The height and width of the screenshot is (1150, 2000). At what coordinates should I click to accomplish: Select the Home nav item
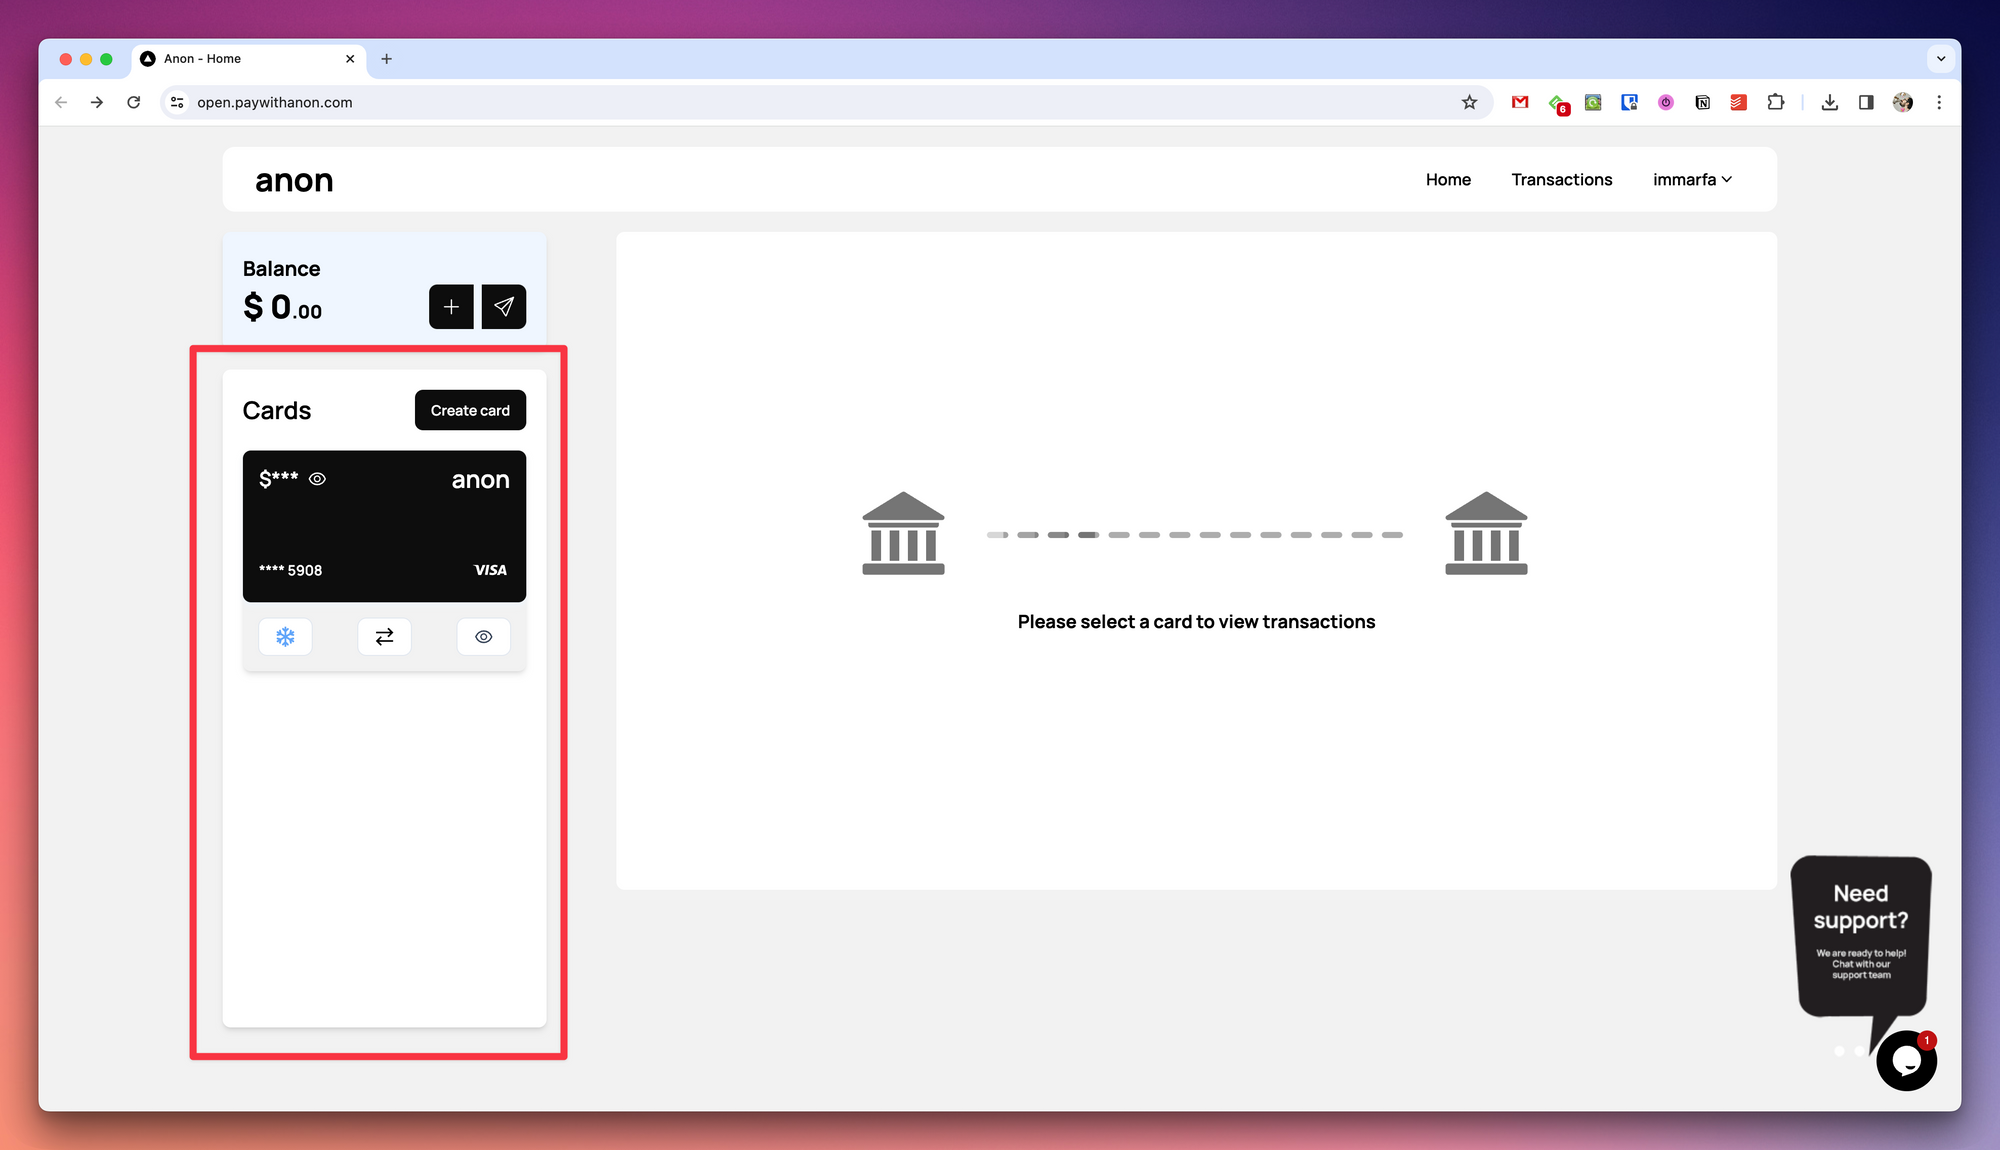(x=1448, y=180)
